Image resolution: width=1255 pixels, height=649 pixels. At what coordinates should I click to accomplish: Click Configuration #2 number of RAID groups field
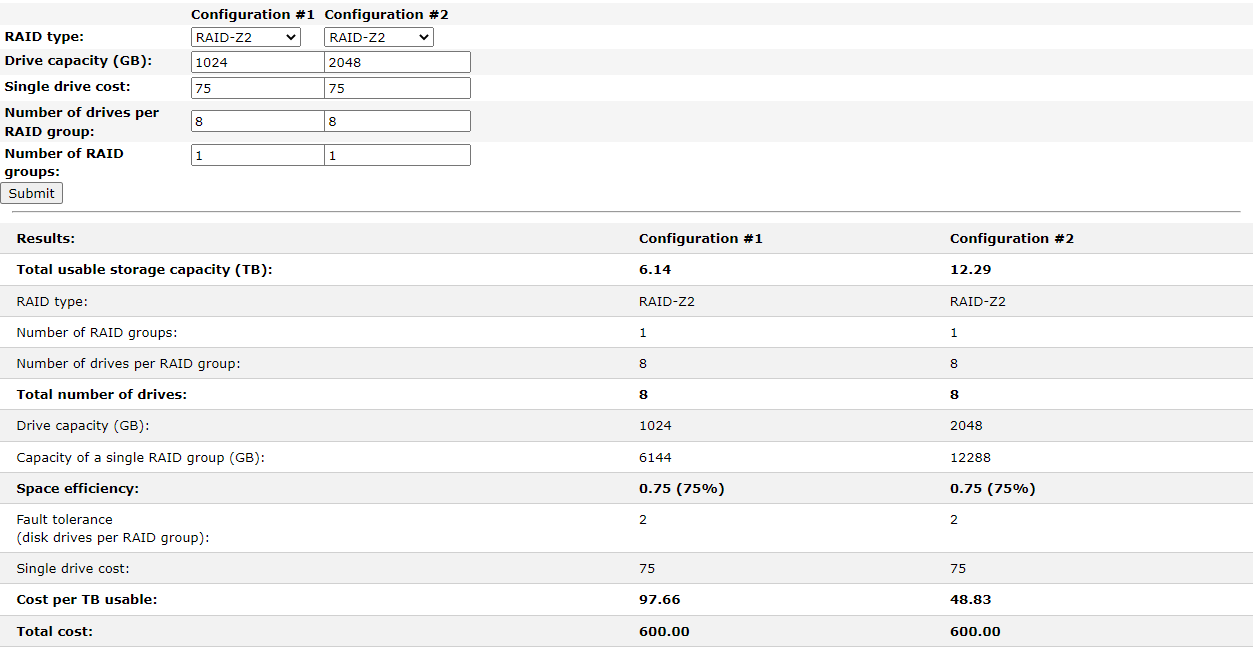pos(397,155)
